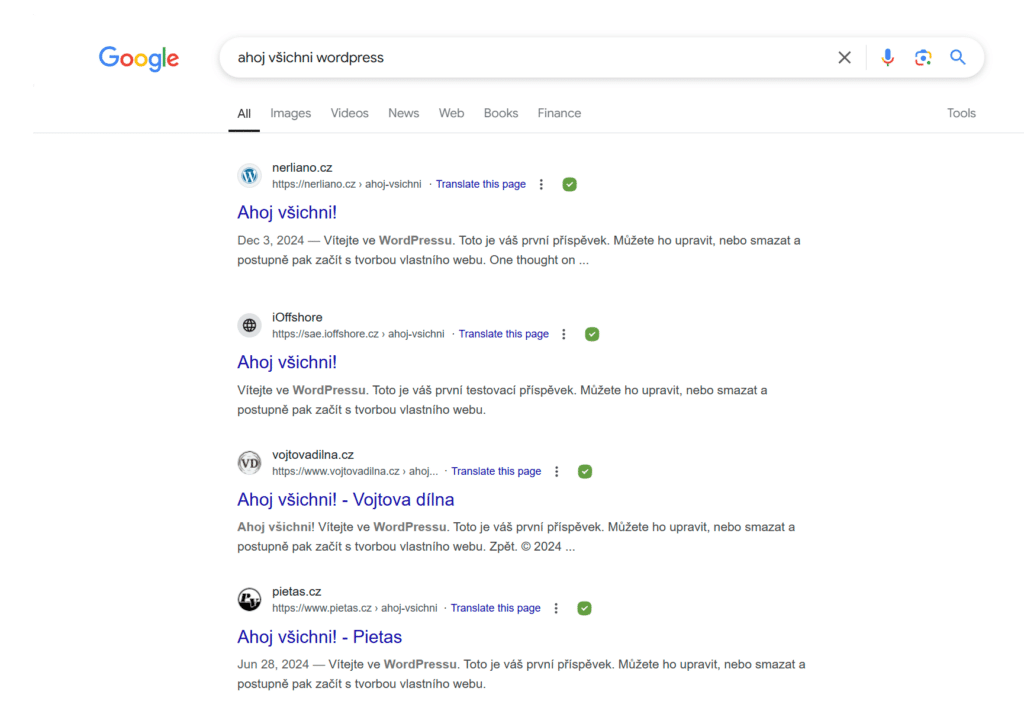1024x701 pixels.
Task: Click the Google logo
Action: tap(138, 58)
